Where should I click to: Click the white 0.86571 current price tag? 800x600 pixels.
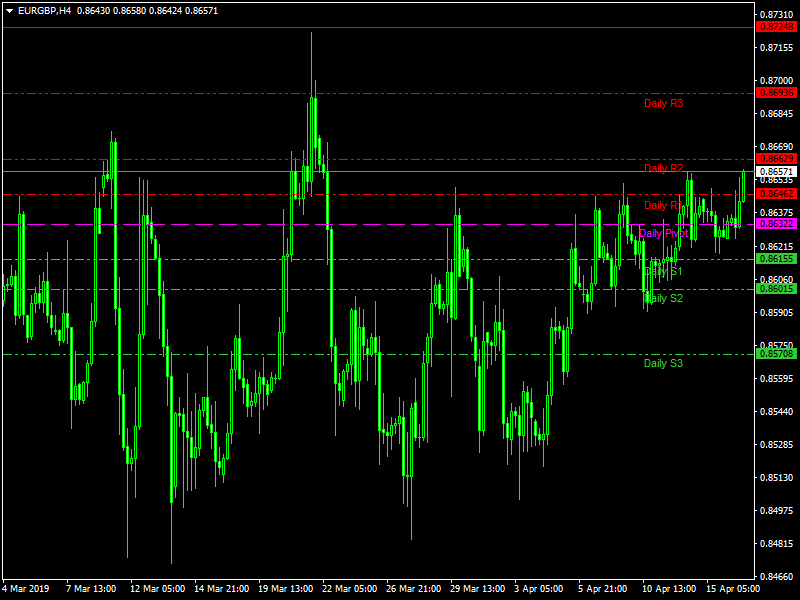pos(776,172)
